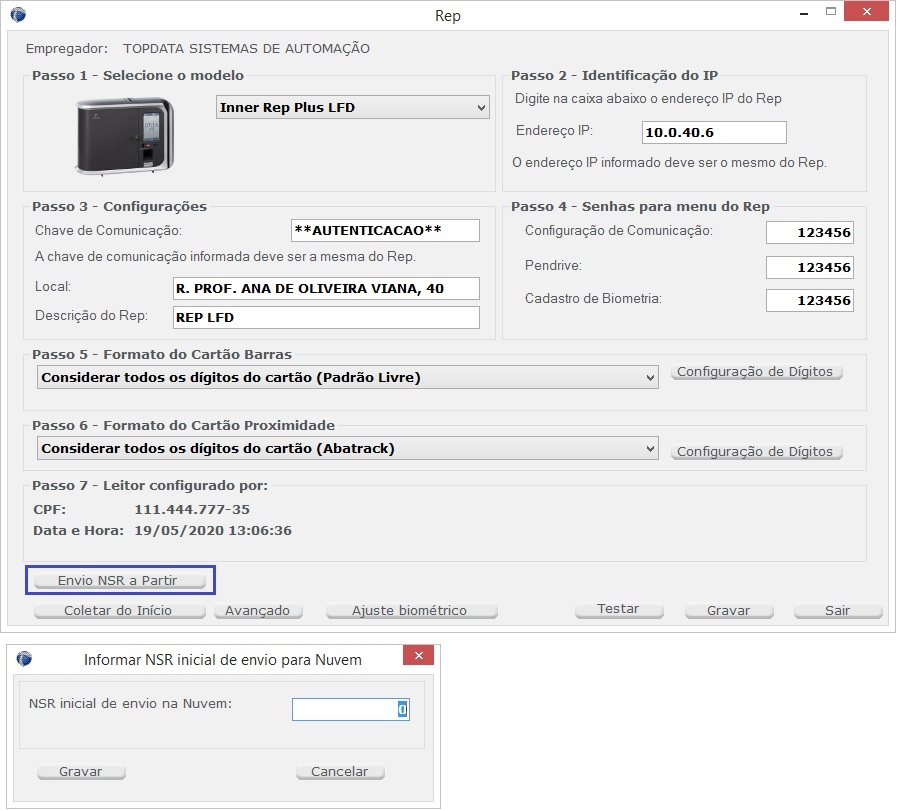Click the Chave de Comunicação field
Viewport: 898px width, 811px height.
point(385,230)
